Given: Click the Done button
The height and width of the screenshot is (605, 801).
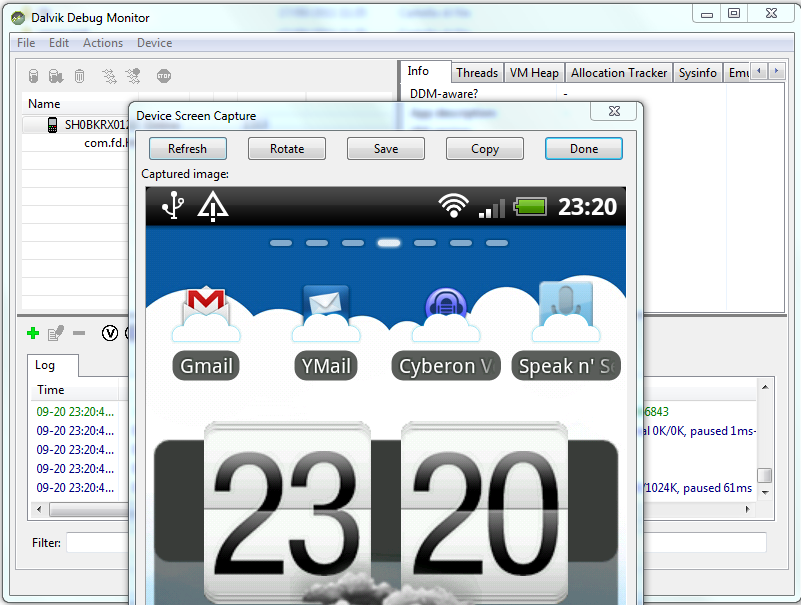Looking at the screenshot, I should [x=584, y=149].
